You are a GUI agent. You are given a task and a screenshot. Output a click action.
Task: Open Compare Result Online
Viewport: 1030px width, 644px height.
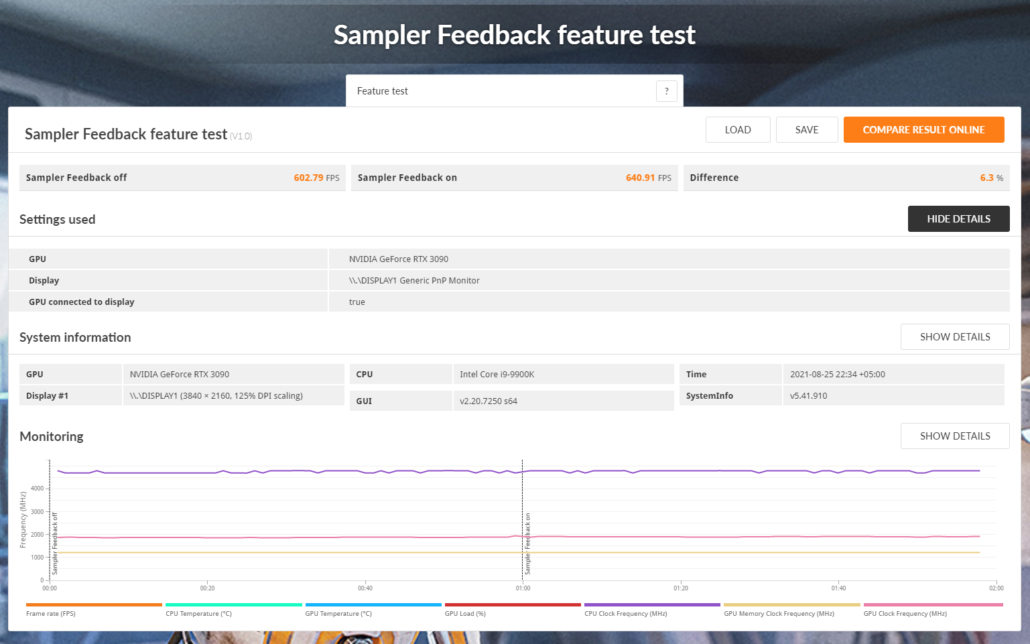(x=923, y=130)
